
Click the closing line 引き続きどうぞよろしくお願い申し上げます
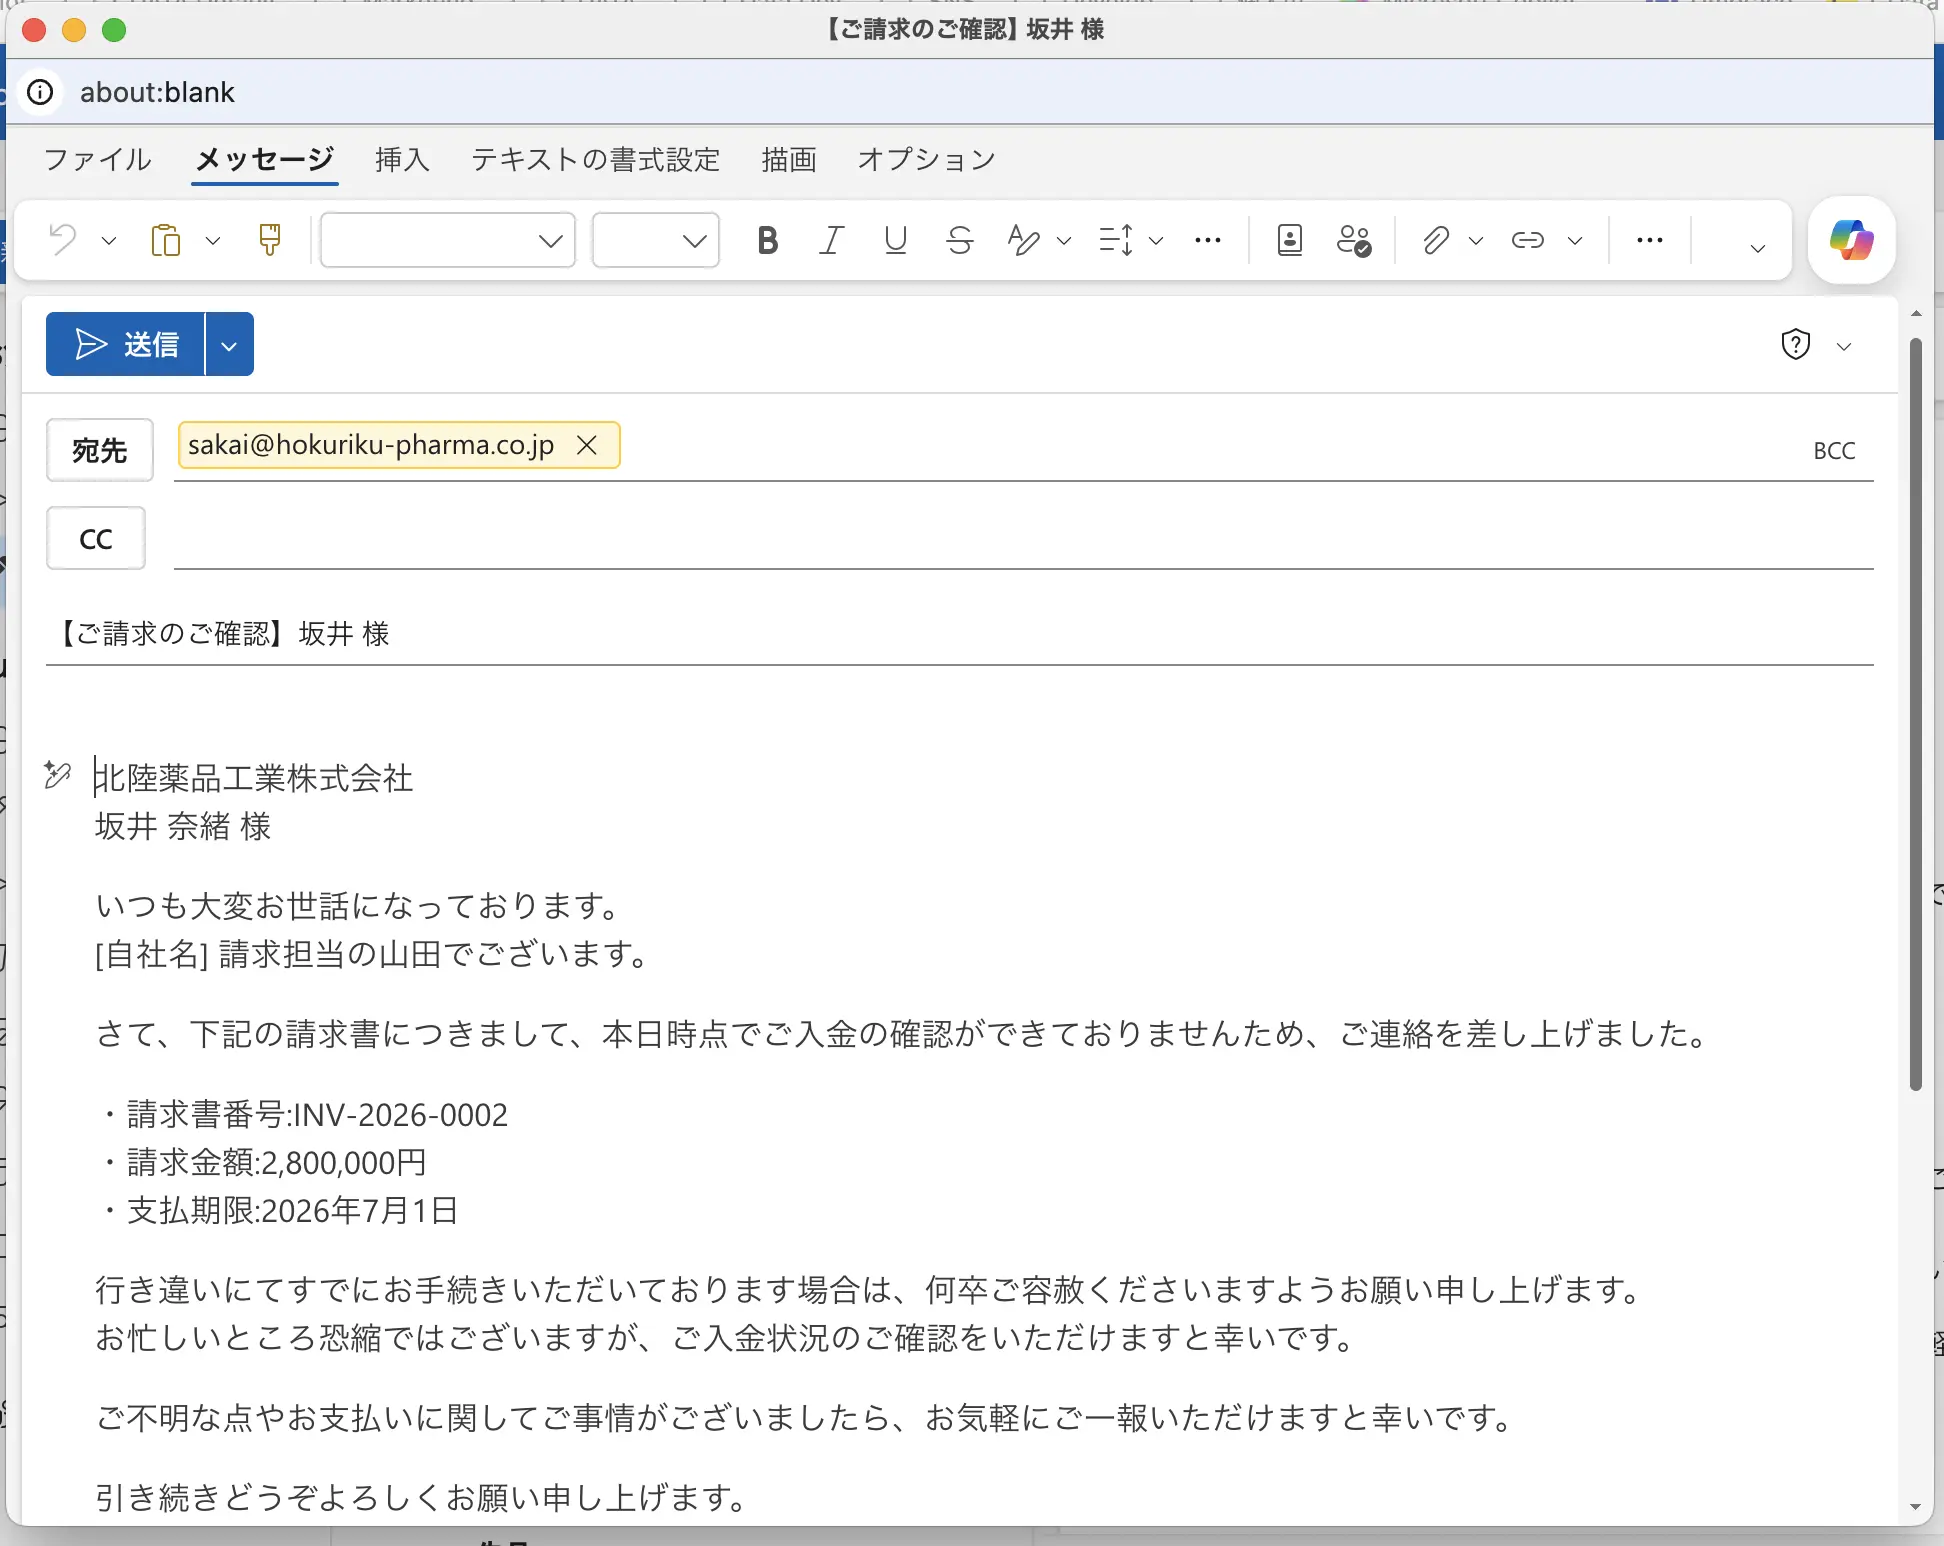click(x=421, y=1497)
